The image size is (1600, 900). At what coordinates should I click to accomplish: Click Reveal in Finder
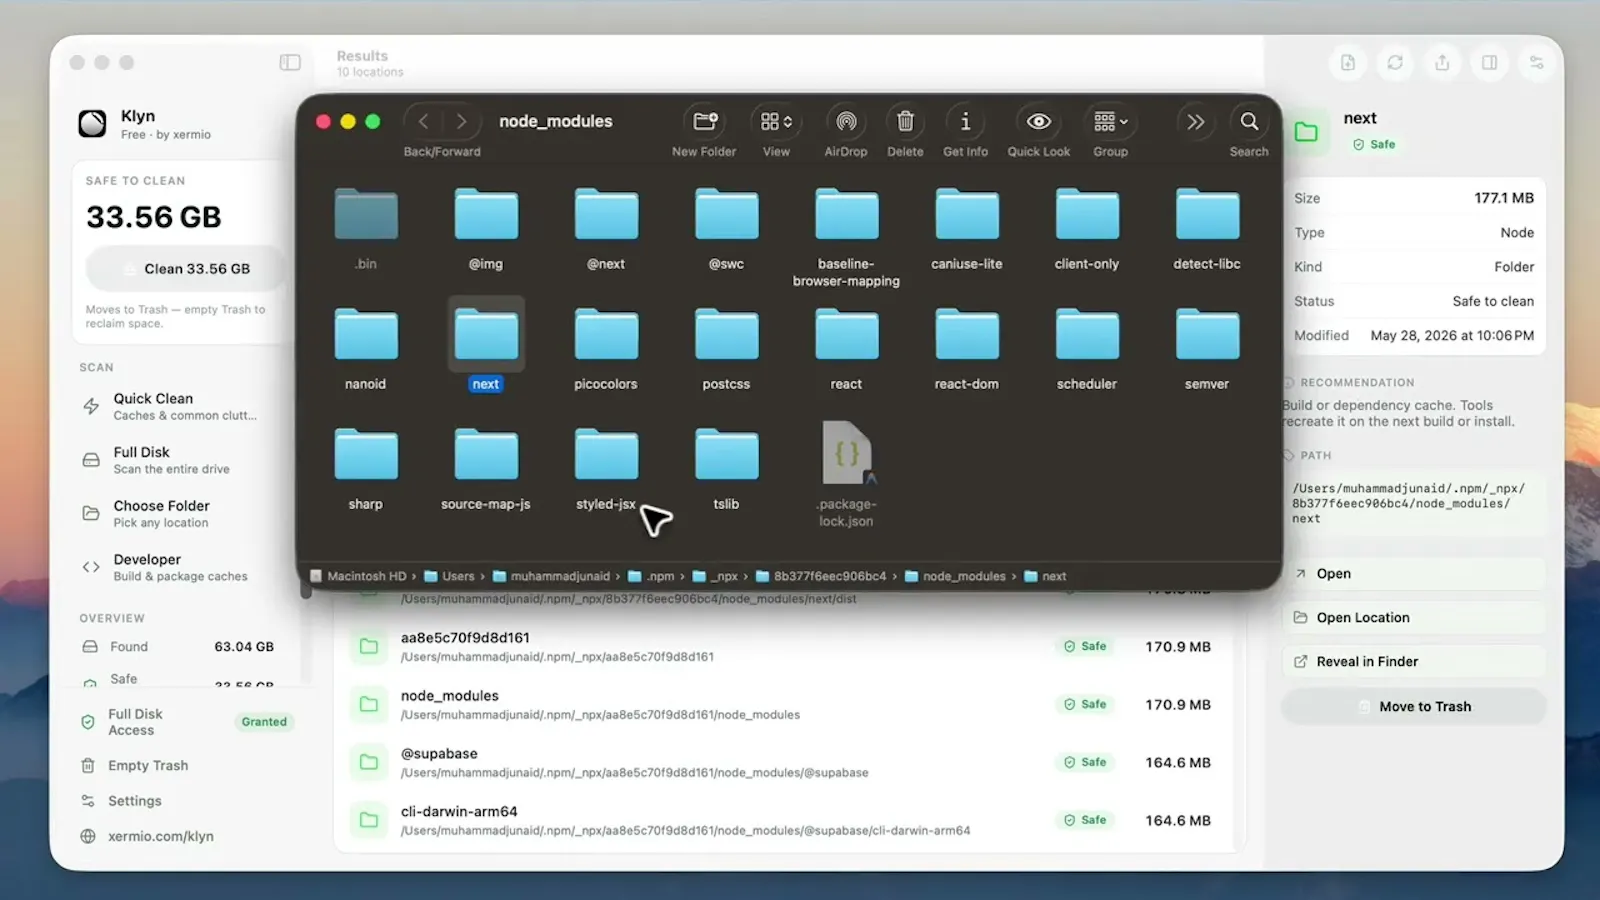pyautogui.click(x=1413, y=662)
